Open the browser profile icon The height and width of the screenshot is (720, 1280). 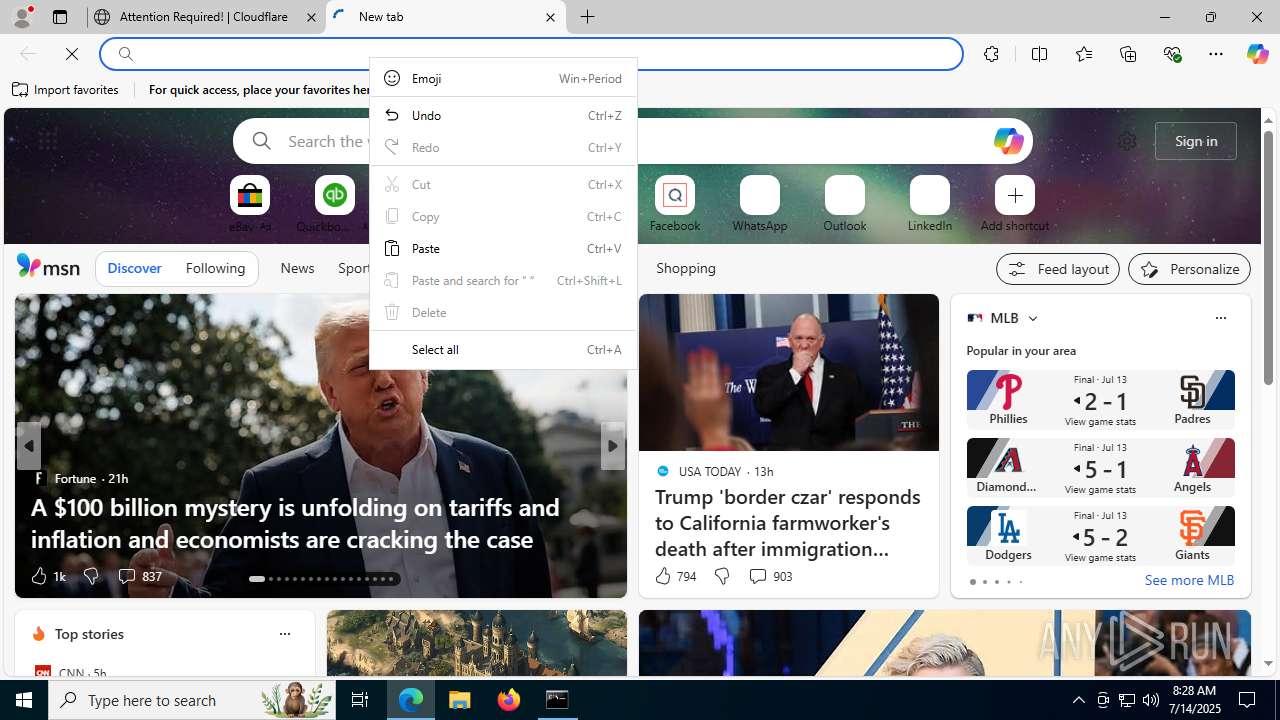click(x=21, y=17)
